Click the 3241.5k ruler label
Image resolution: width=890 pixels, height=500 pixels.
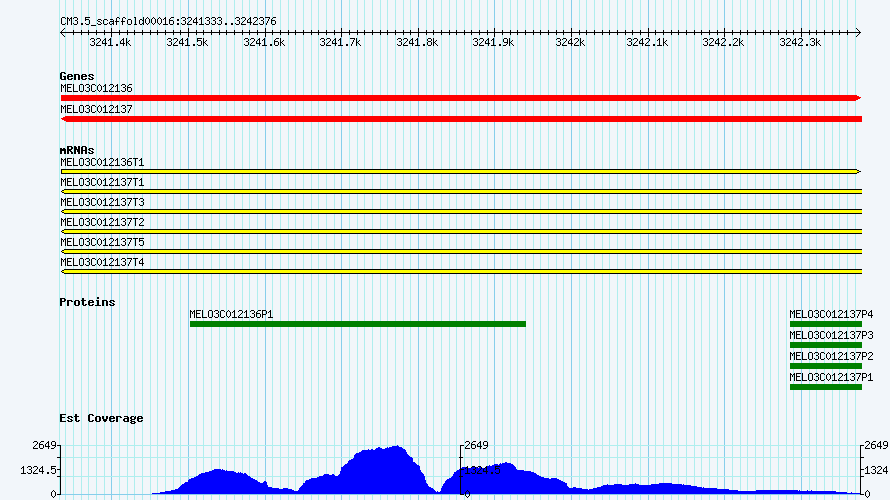(x=187, y=43)
